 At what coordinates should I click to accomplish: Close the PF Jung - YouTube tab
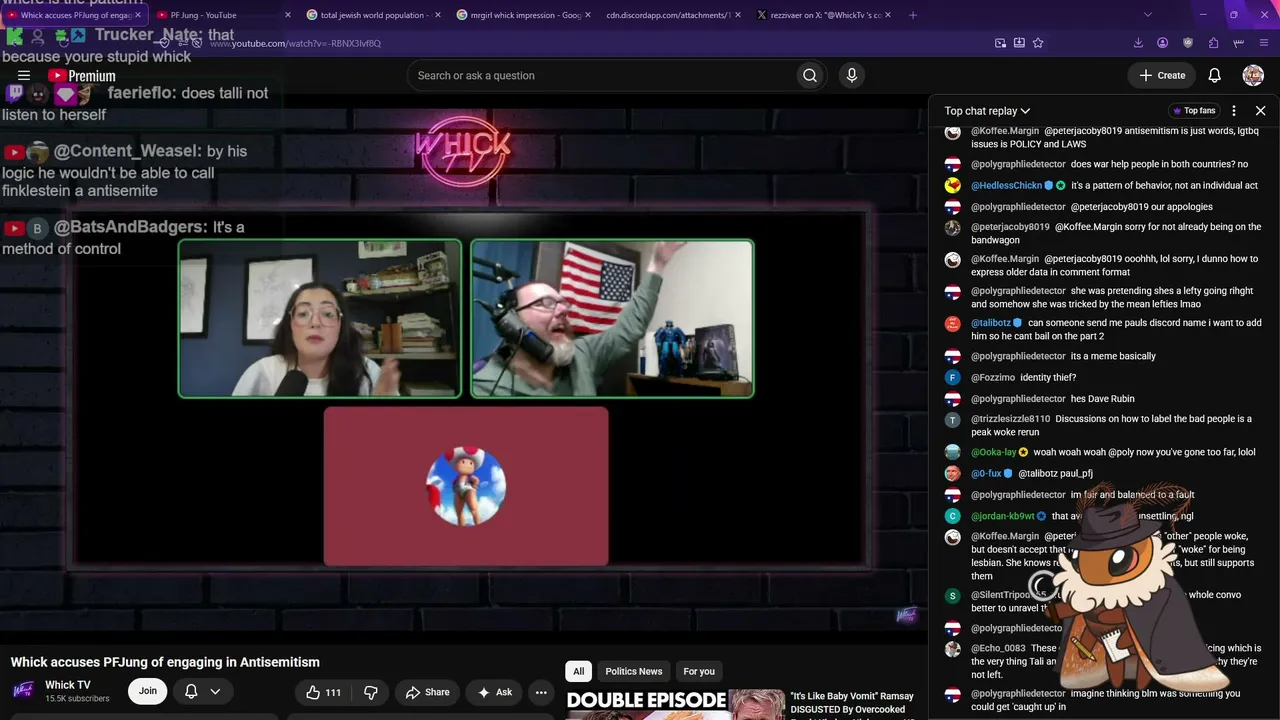tap(288, 15)
